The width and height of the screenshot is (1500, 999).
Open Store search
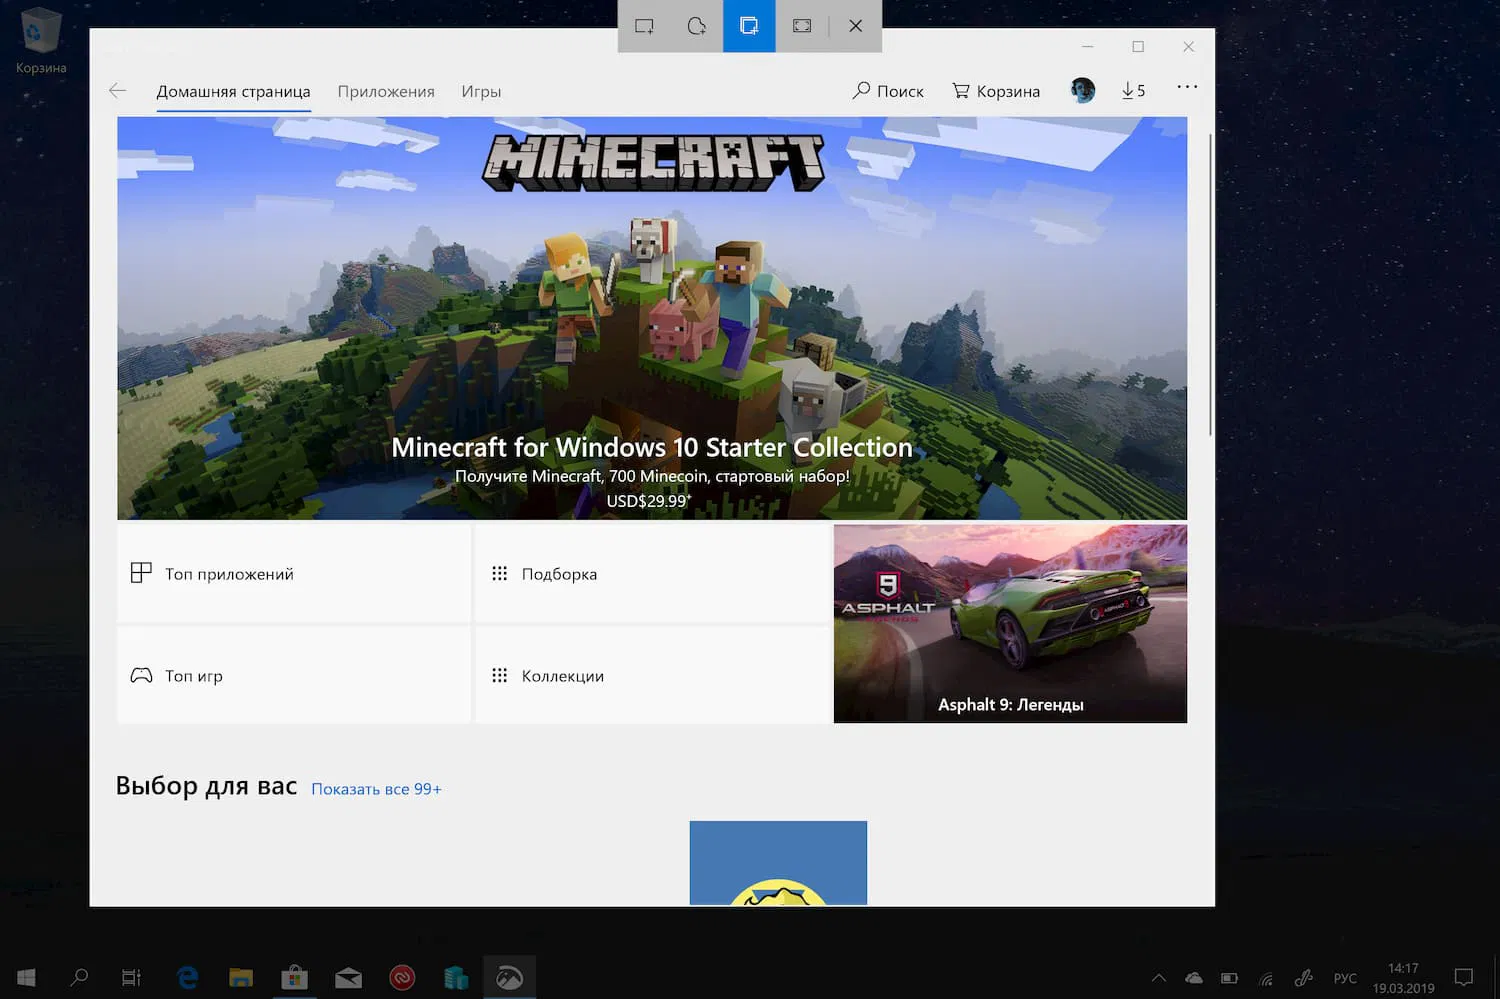click(x=888, y=90)
